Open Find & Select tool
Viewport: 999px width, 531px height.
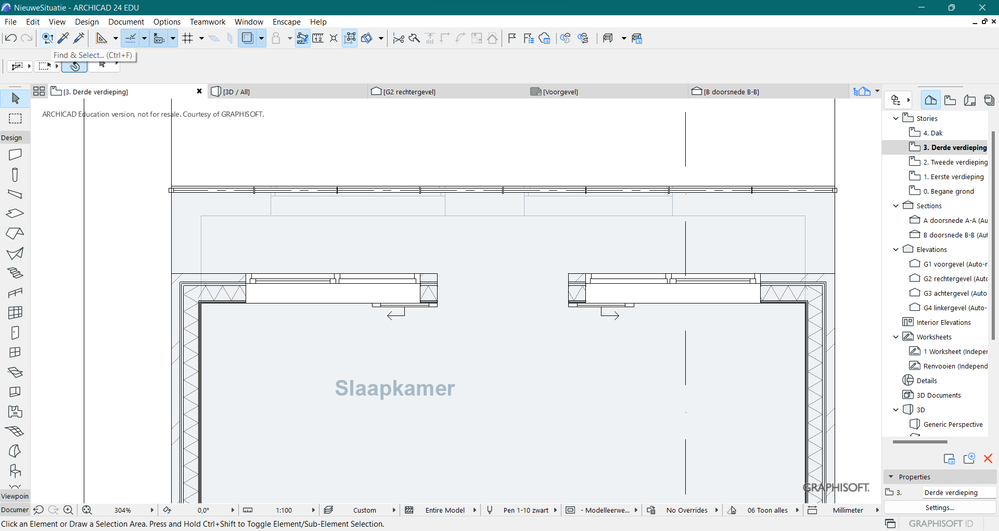[x=47, y=38]
